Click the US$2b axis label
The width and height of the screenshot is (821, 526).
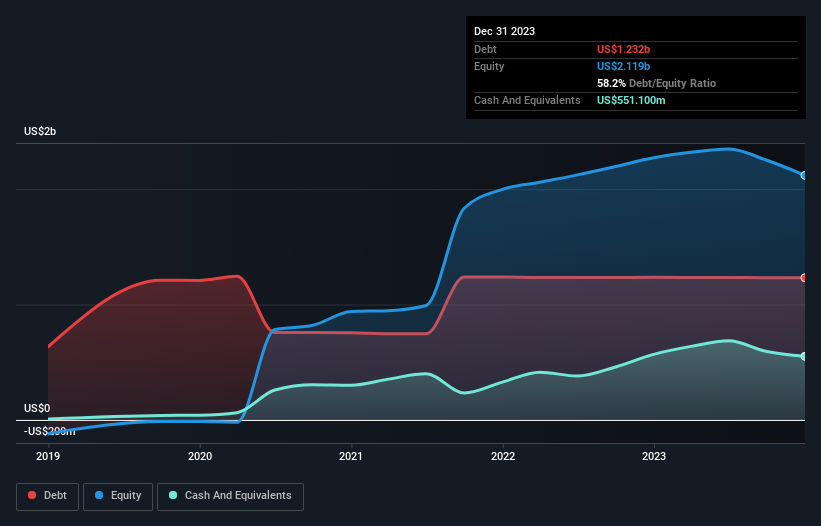40,131
